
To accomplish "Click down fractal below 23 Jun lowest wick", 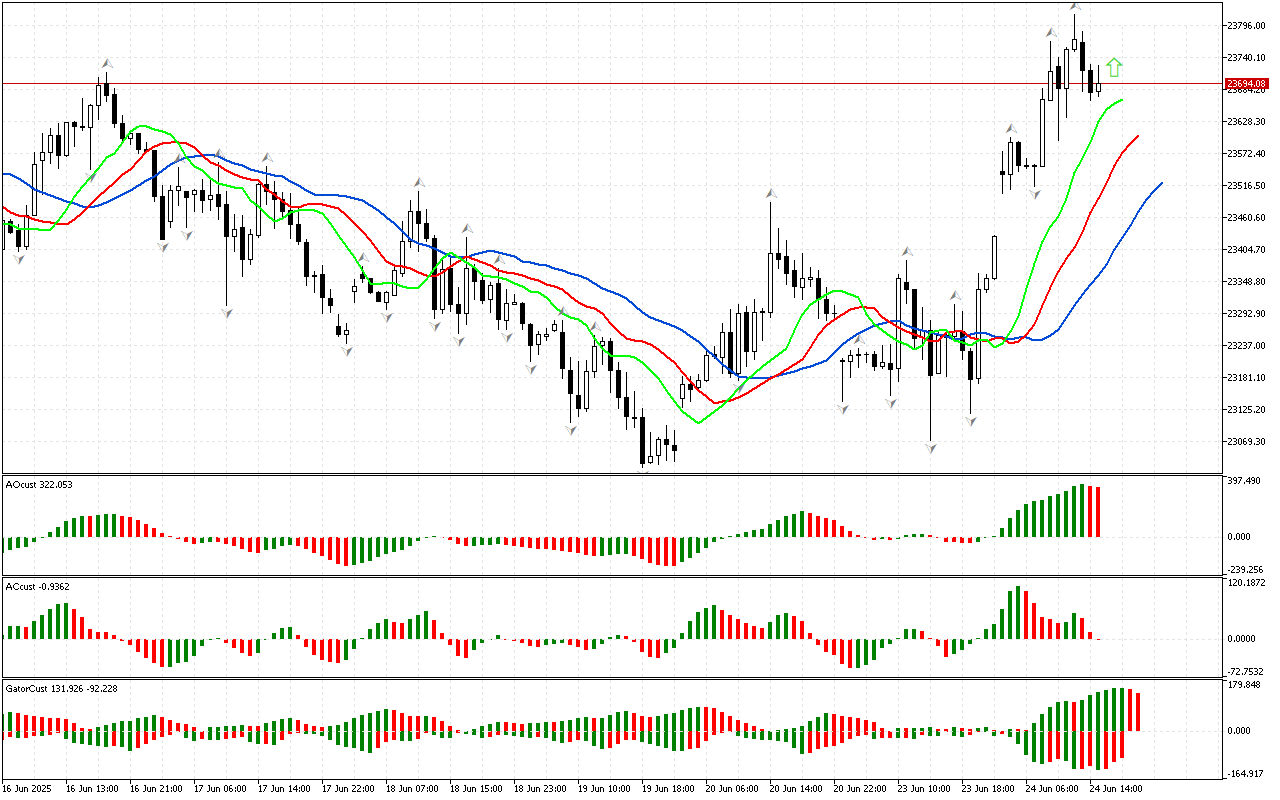I will [x=930, y=448].
